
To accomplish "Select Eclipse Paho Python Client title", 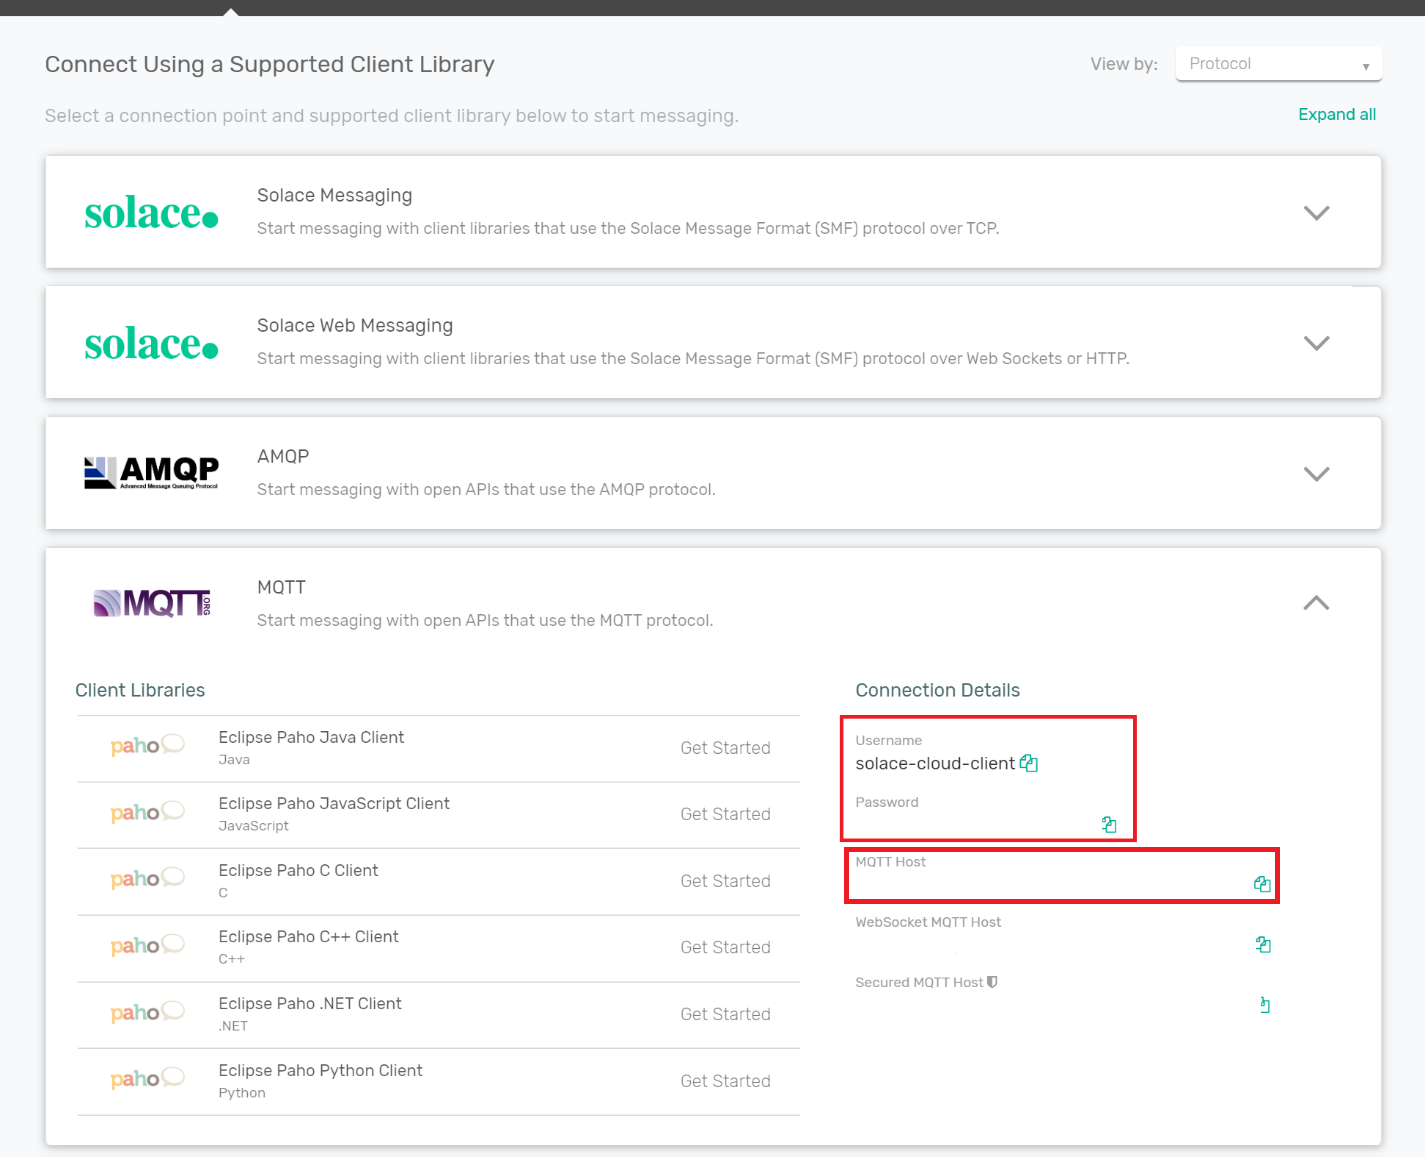I will [320, 1070].
